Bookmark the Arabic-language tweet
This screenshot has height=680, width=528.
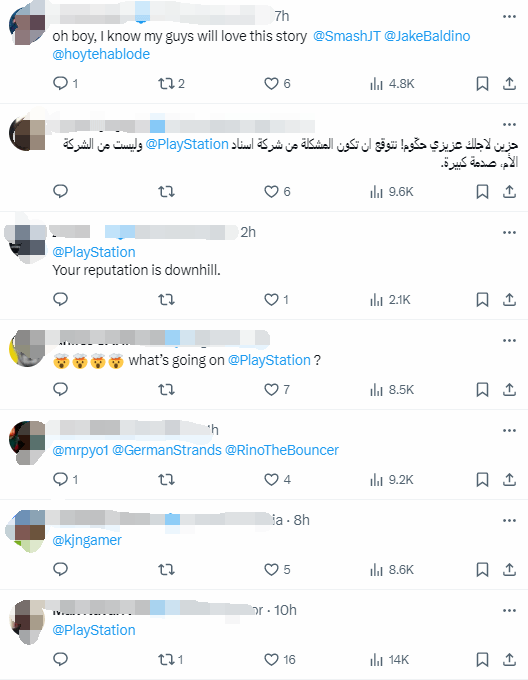(x=482, y=192)
